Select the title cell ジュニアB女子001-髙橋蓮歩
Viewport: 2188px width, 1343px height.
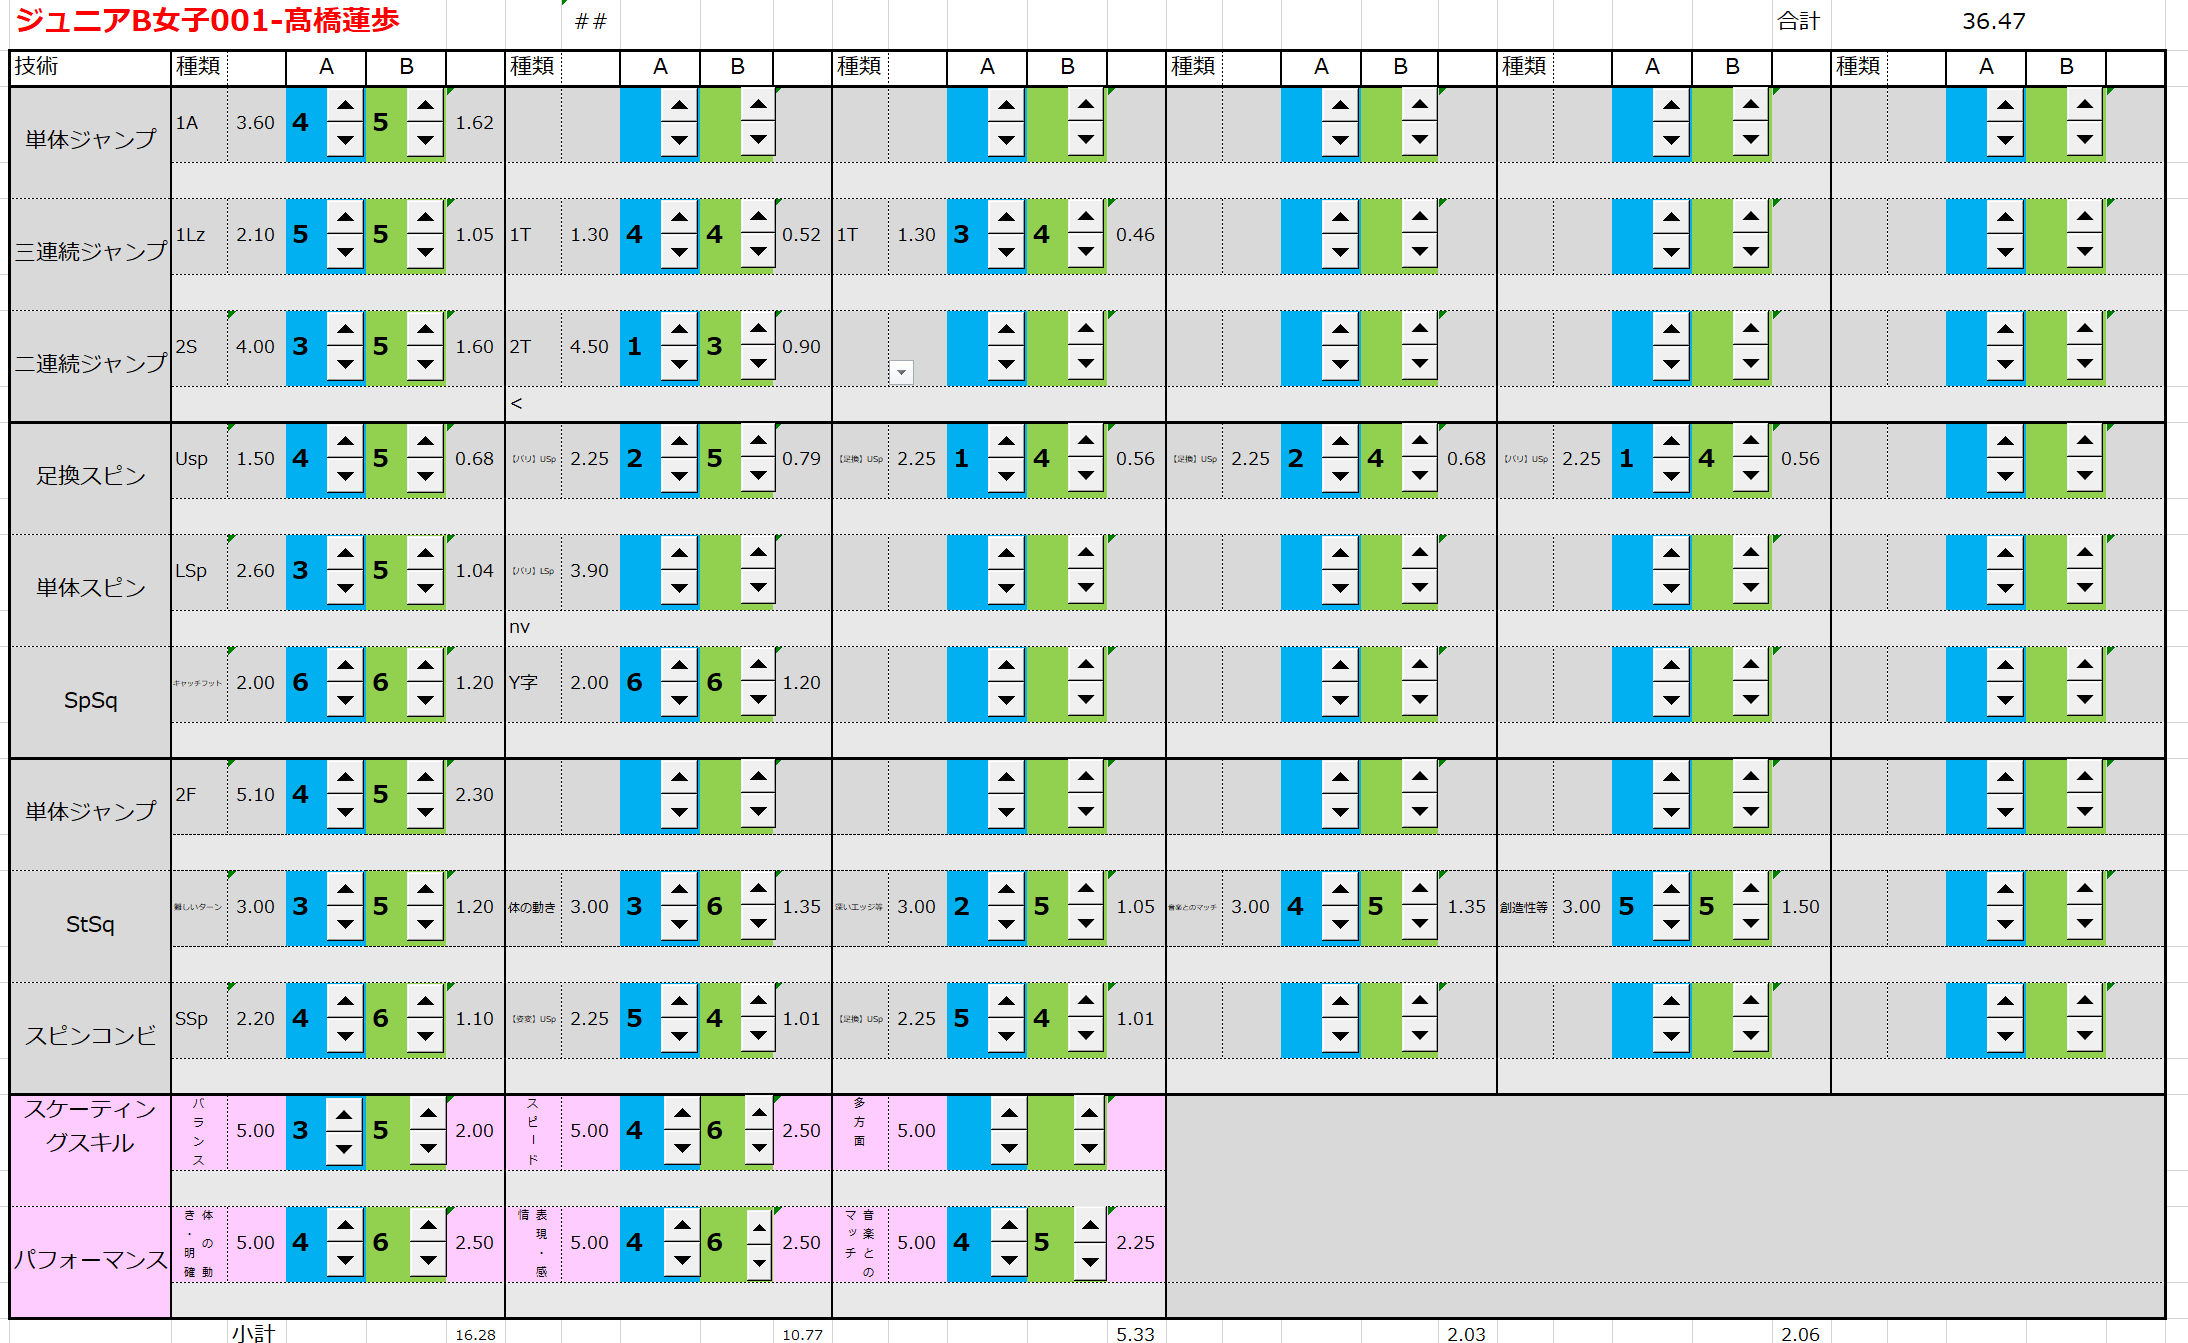coord(208,21)
